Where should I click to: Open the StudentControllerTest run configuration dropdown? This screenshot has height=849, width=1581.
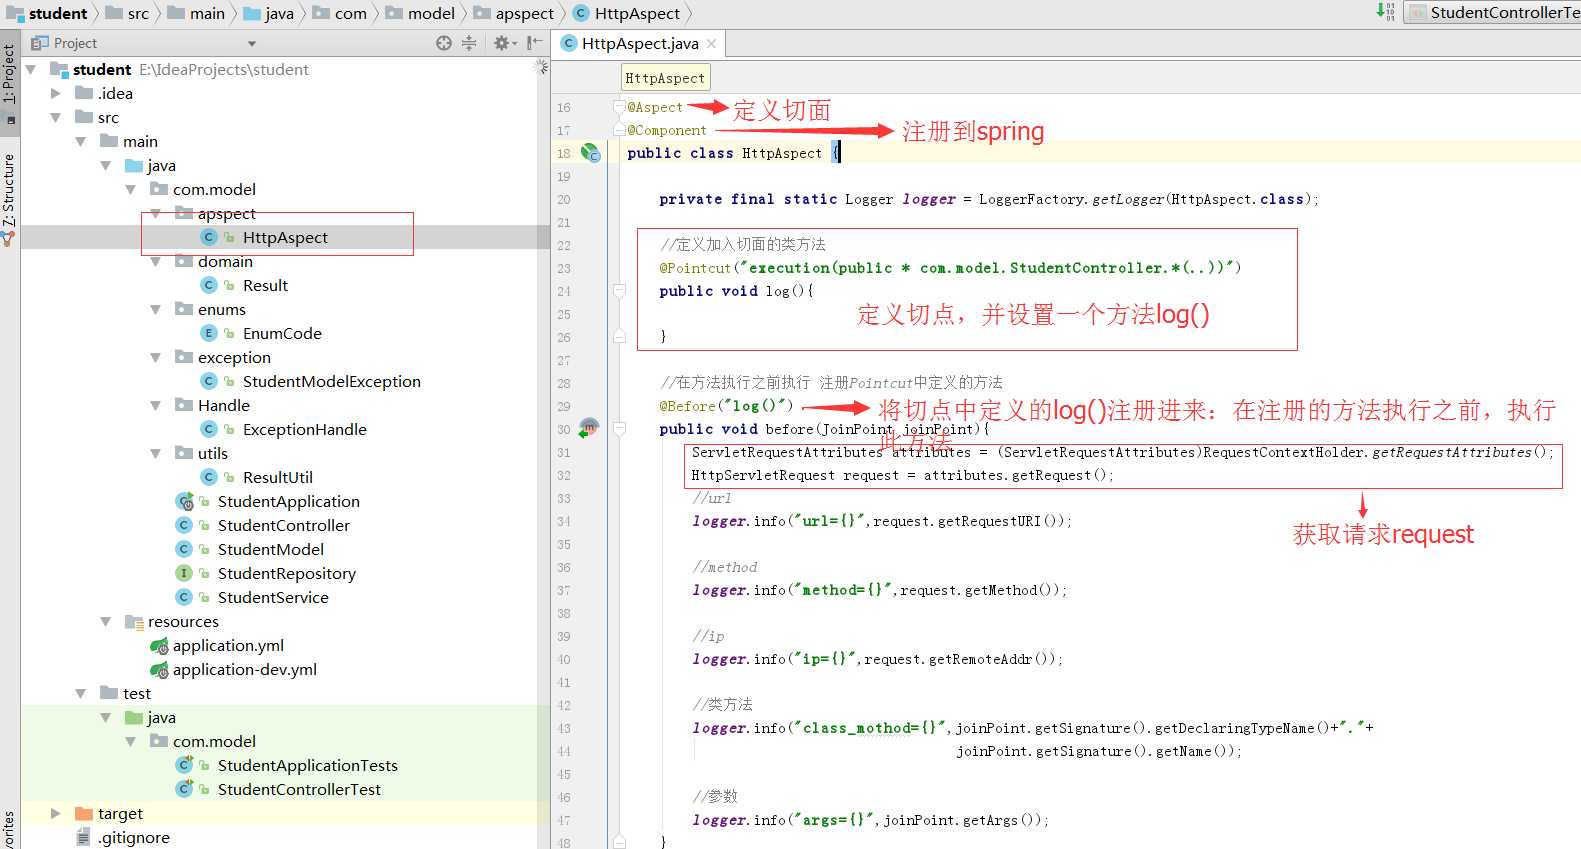[1493, 12]
